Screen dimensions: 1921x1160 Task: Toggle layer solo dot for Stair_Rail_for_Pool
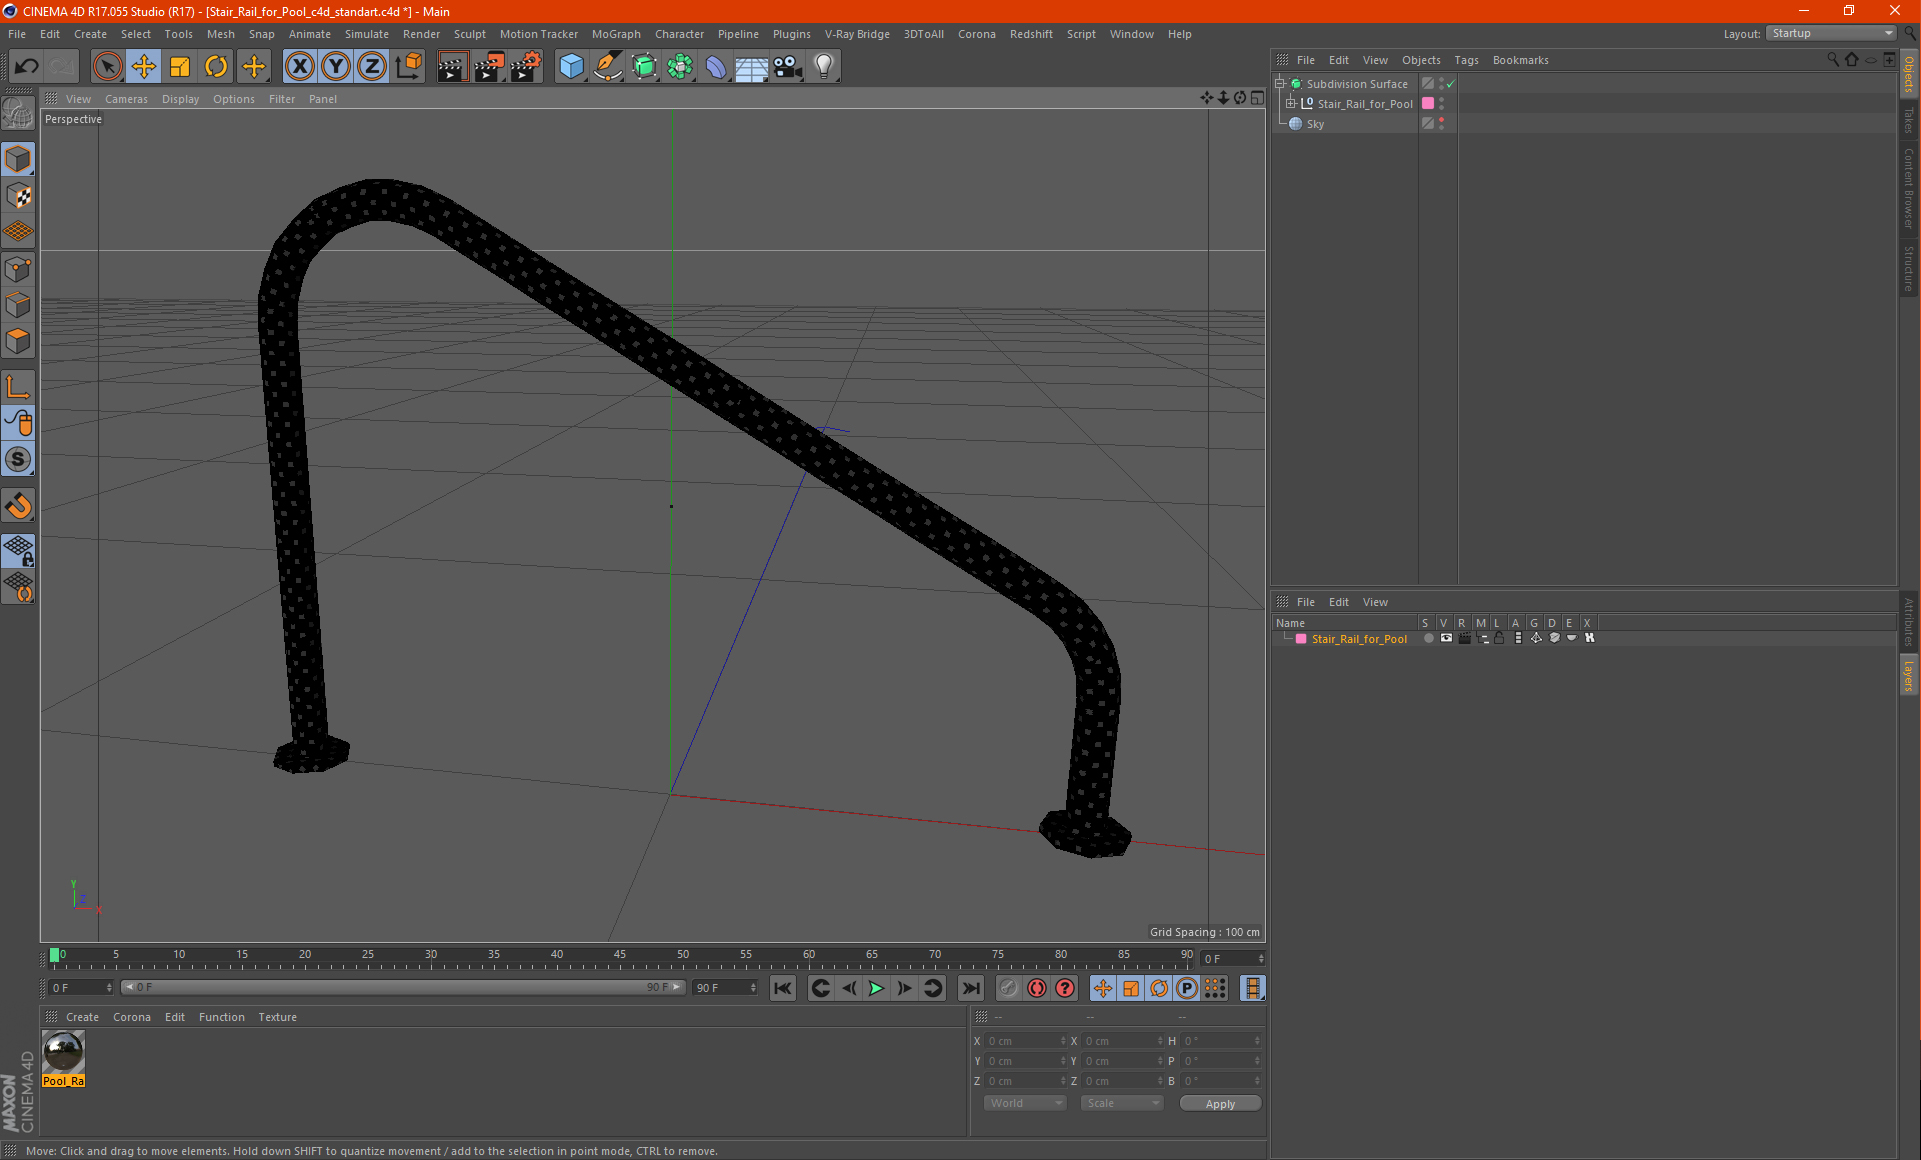tap(1428, 638)
